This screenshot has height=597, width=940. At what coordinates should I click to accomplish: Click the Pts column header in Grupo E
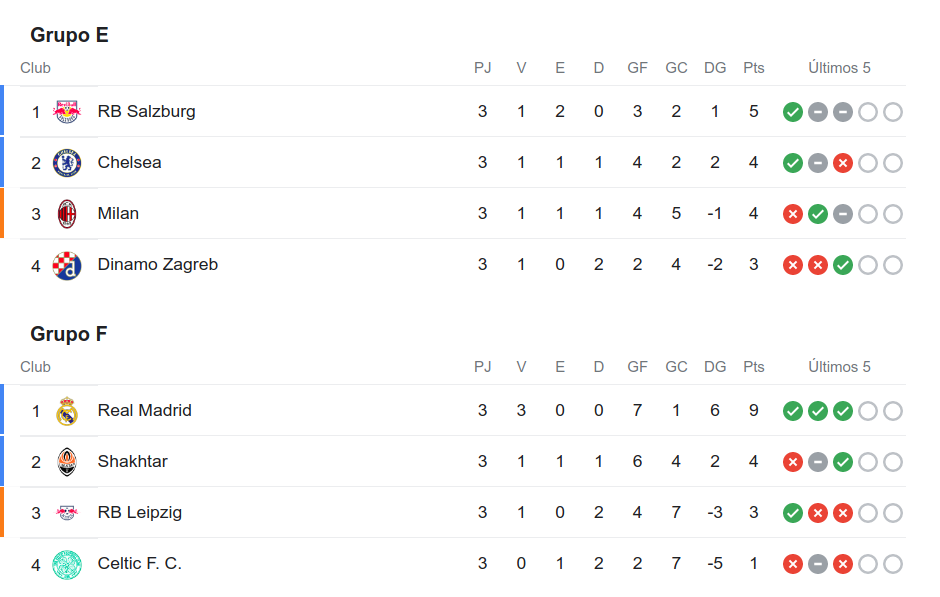[x=754, y=68]
